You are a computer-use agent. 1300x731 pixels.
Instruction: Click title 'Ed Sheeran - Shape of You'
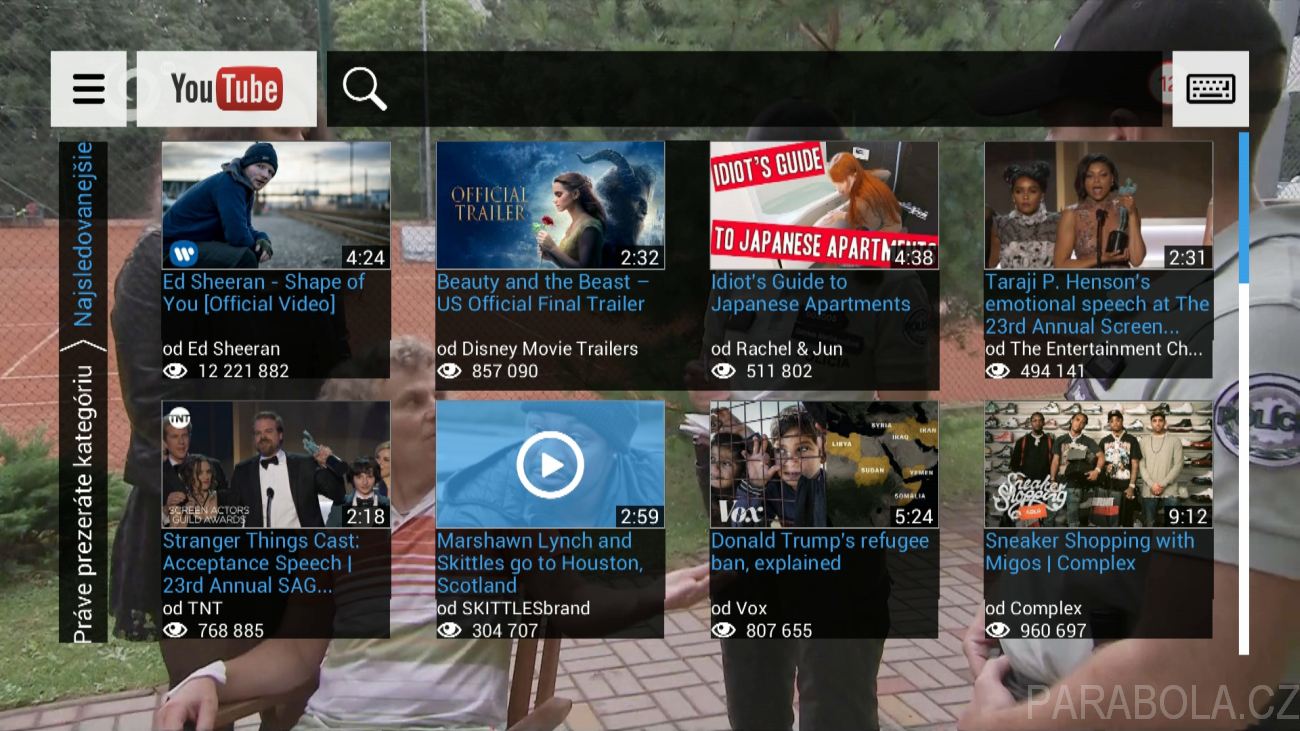click(264, 293)
